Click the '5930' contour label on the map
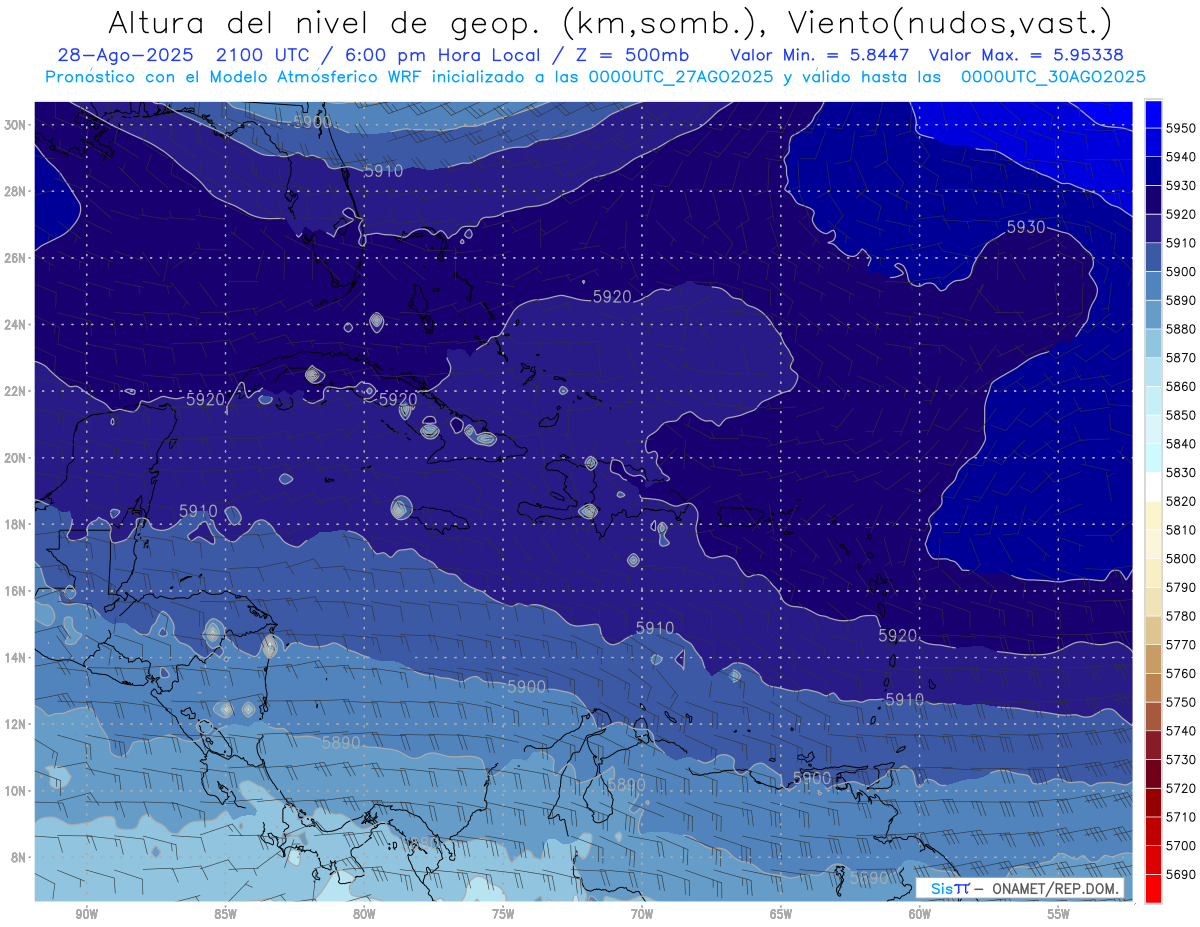1200x927 pixels. pyautogui.click(x=1025, y=227)
